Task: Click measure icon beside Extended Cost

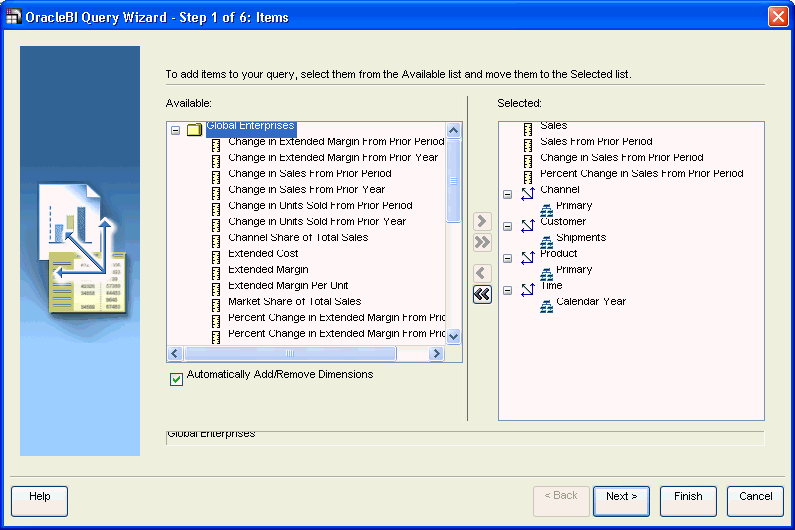Action: [x=216, y=258]
